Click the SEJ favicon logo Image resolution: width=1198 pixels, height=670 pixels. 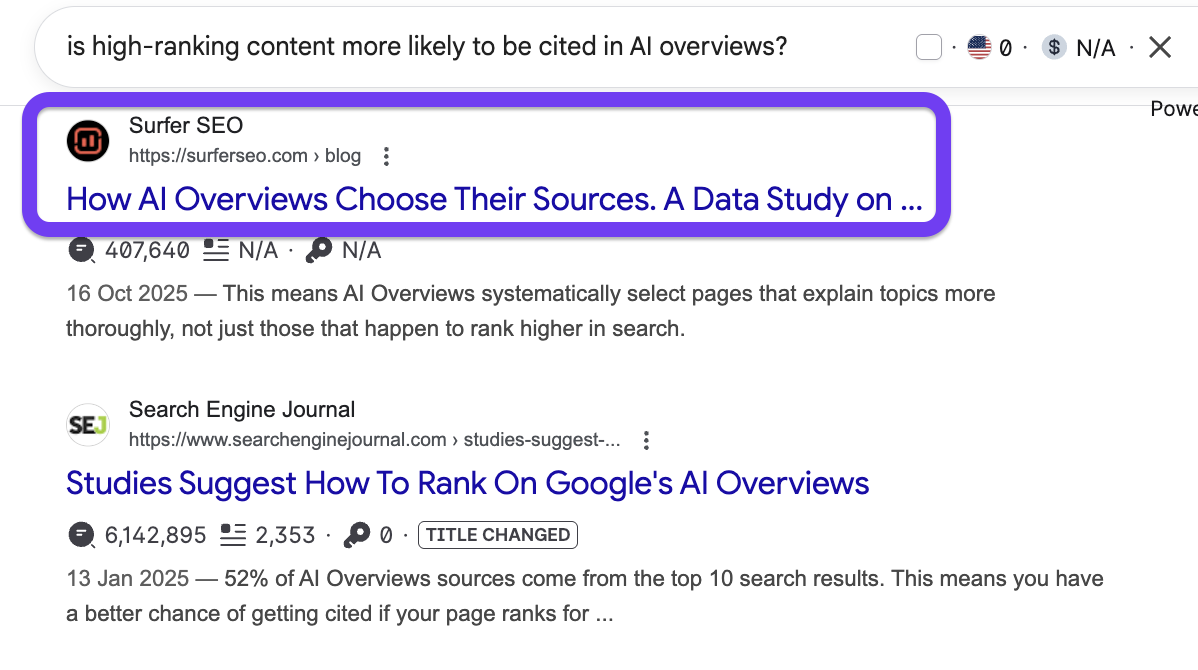88,424
